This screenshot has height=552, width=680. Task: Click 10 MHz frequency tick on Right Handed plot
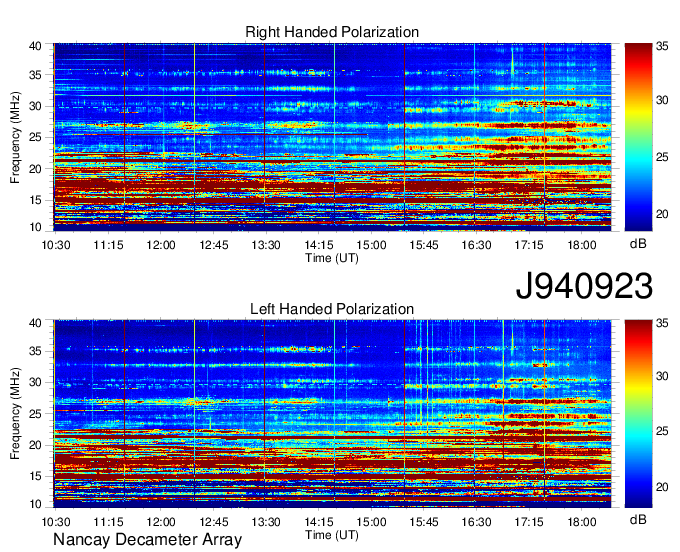click(35, 227)
